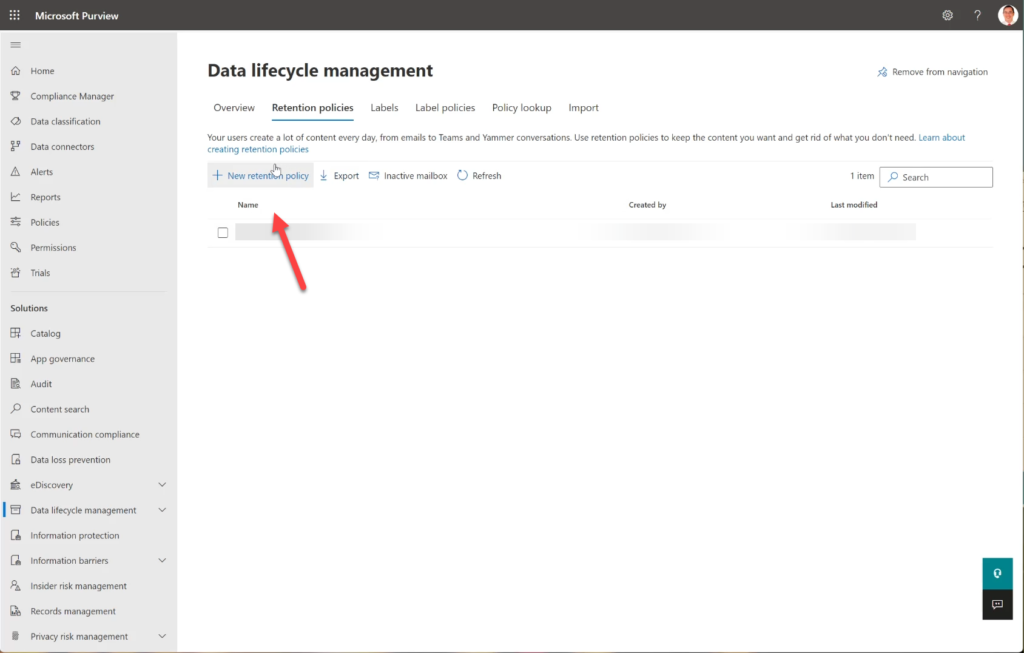The height and width of the screenshot is (653, 1024).
Task: Collapse the Data lifecycle management section
Action: [x=160, y=509]
